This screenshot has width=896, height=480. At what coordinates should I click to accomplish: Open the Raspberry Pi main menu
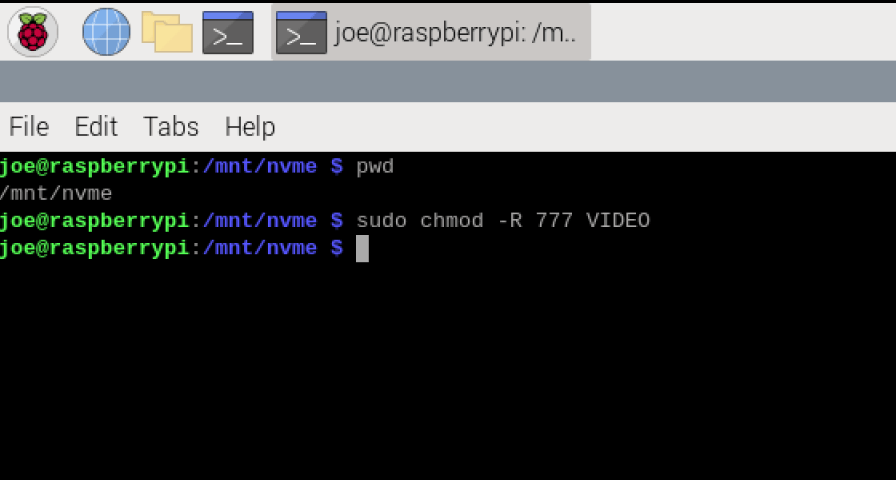pyautogui.click(x=33, y=32)
